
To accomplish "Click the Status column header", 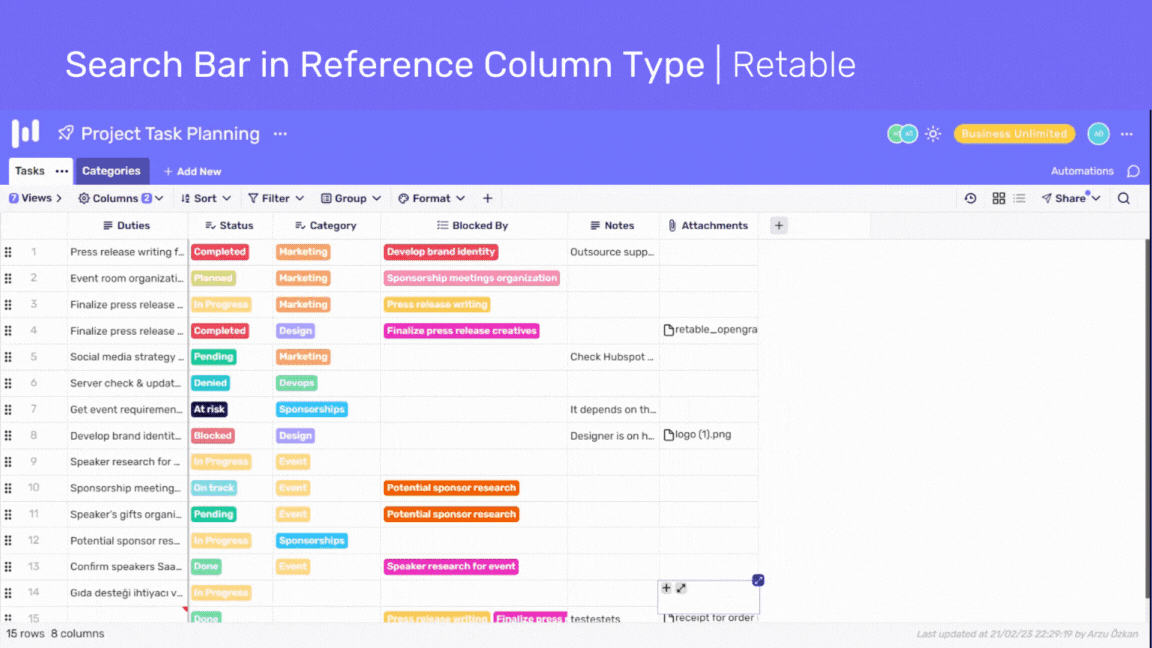I will pos(230,226).
